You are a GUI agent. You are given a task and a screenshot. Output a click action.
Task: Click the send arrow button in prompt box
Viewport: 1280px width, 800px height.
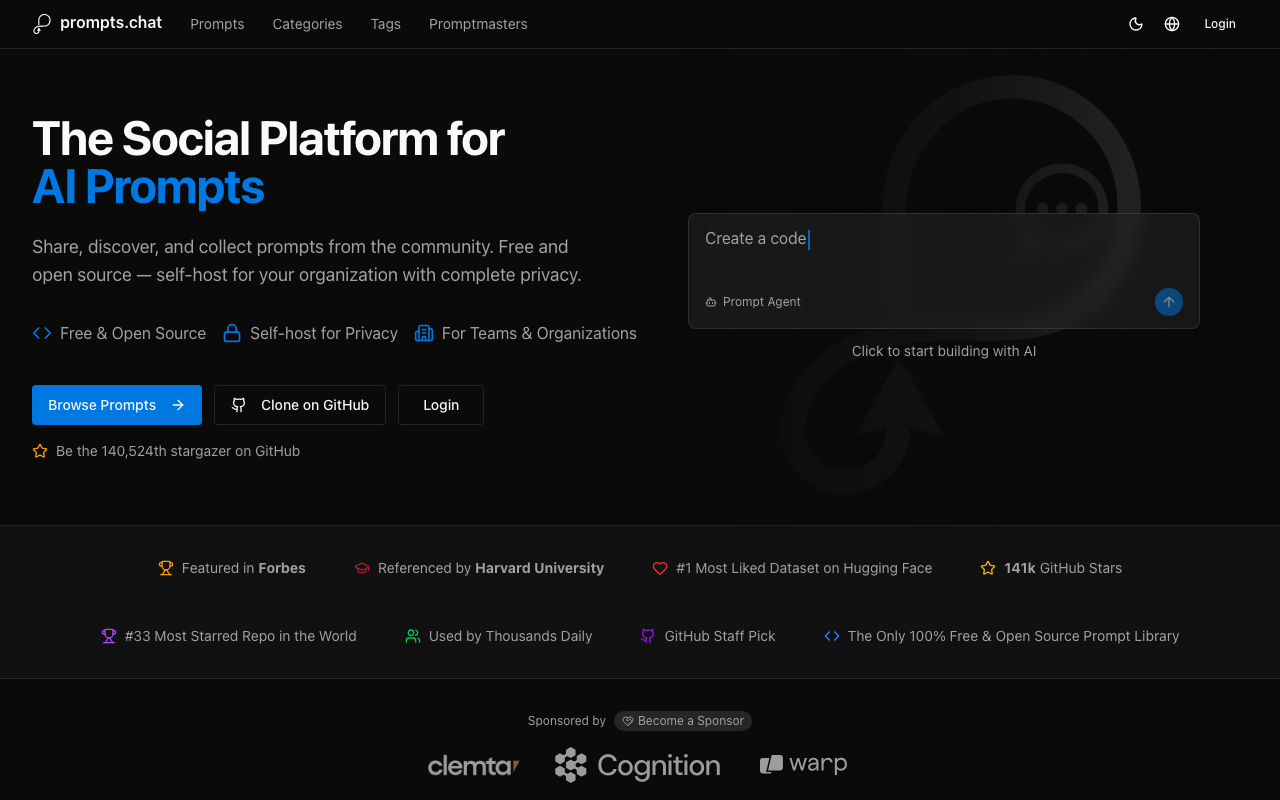click(1168, 302)
